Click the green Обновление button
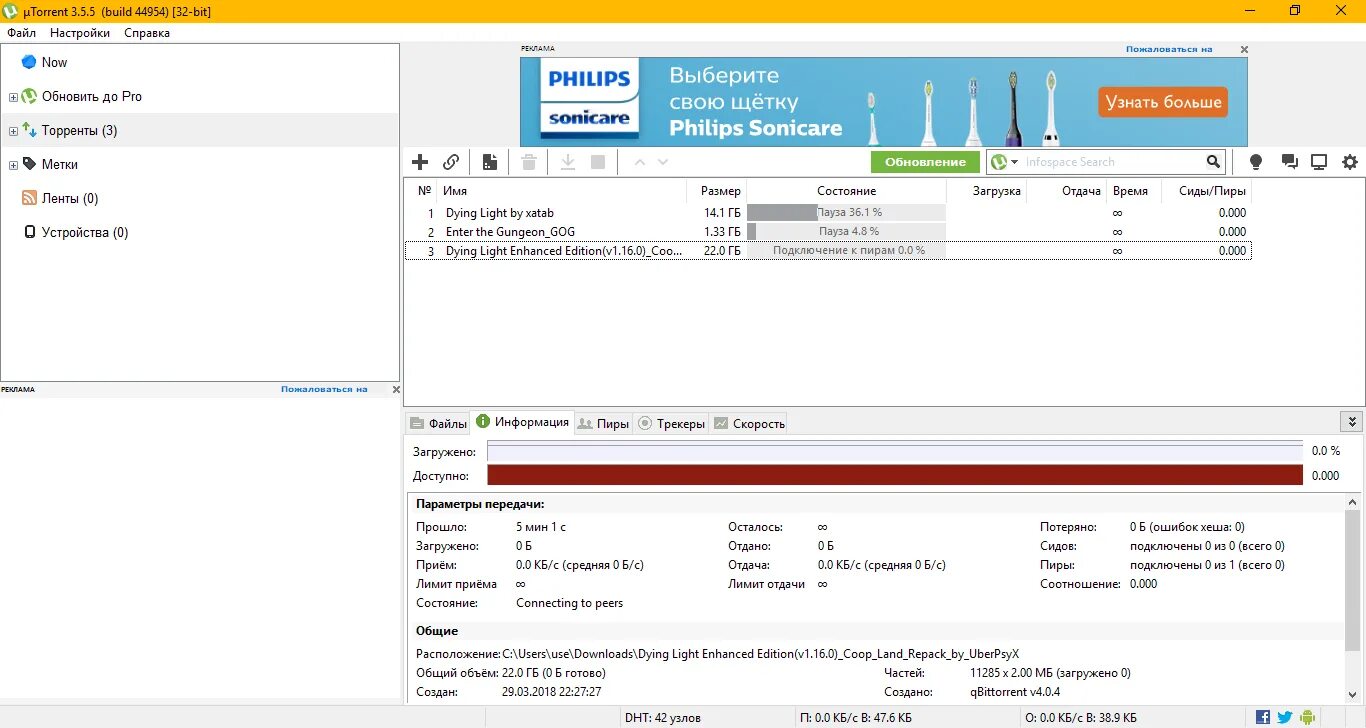 (925, 162)
